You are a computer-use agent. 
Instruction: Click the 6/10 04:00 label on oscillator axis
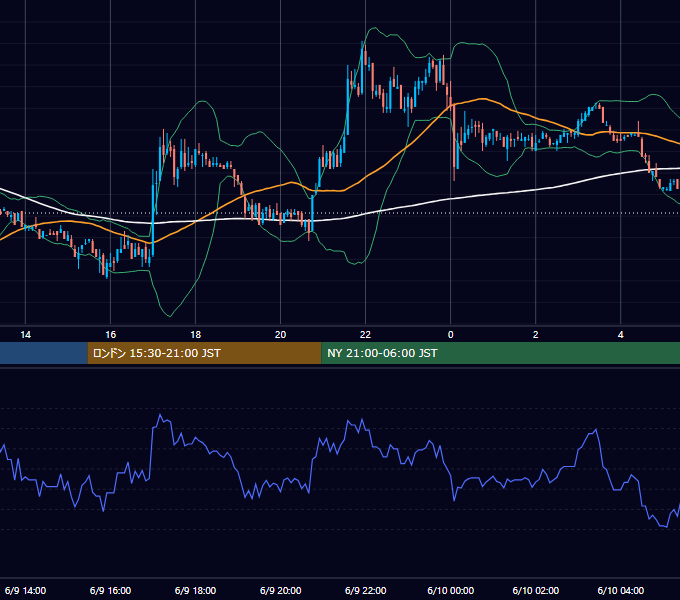621,590
